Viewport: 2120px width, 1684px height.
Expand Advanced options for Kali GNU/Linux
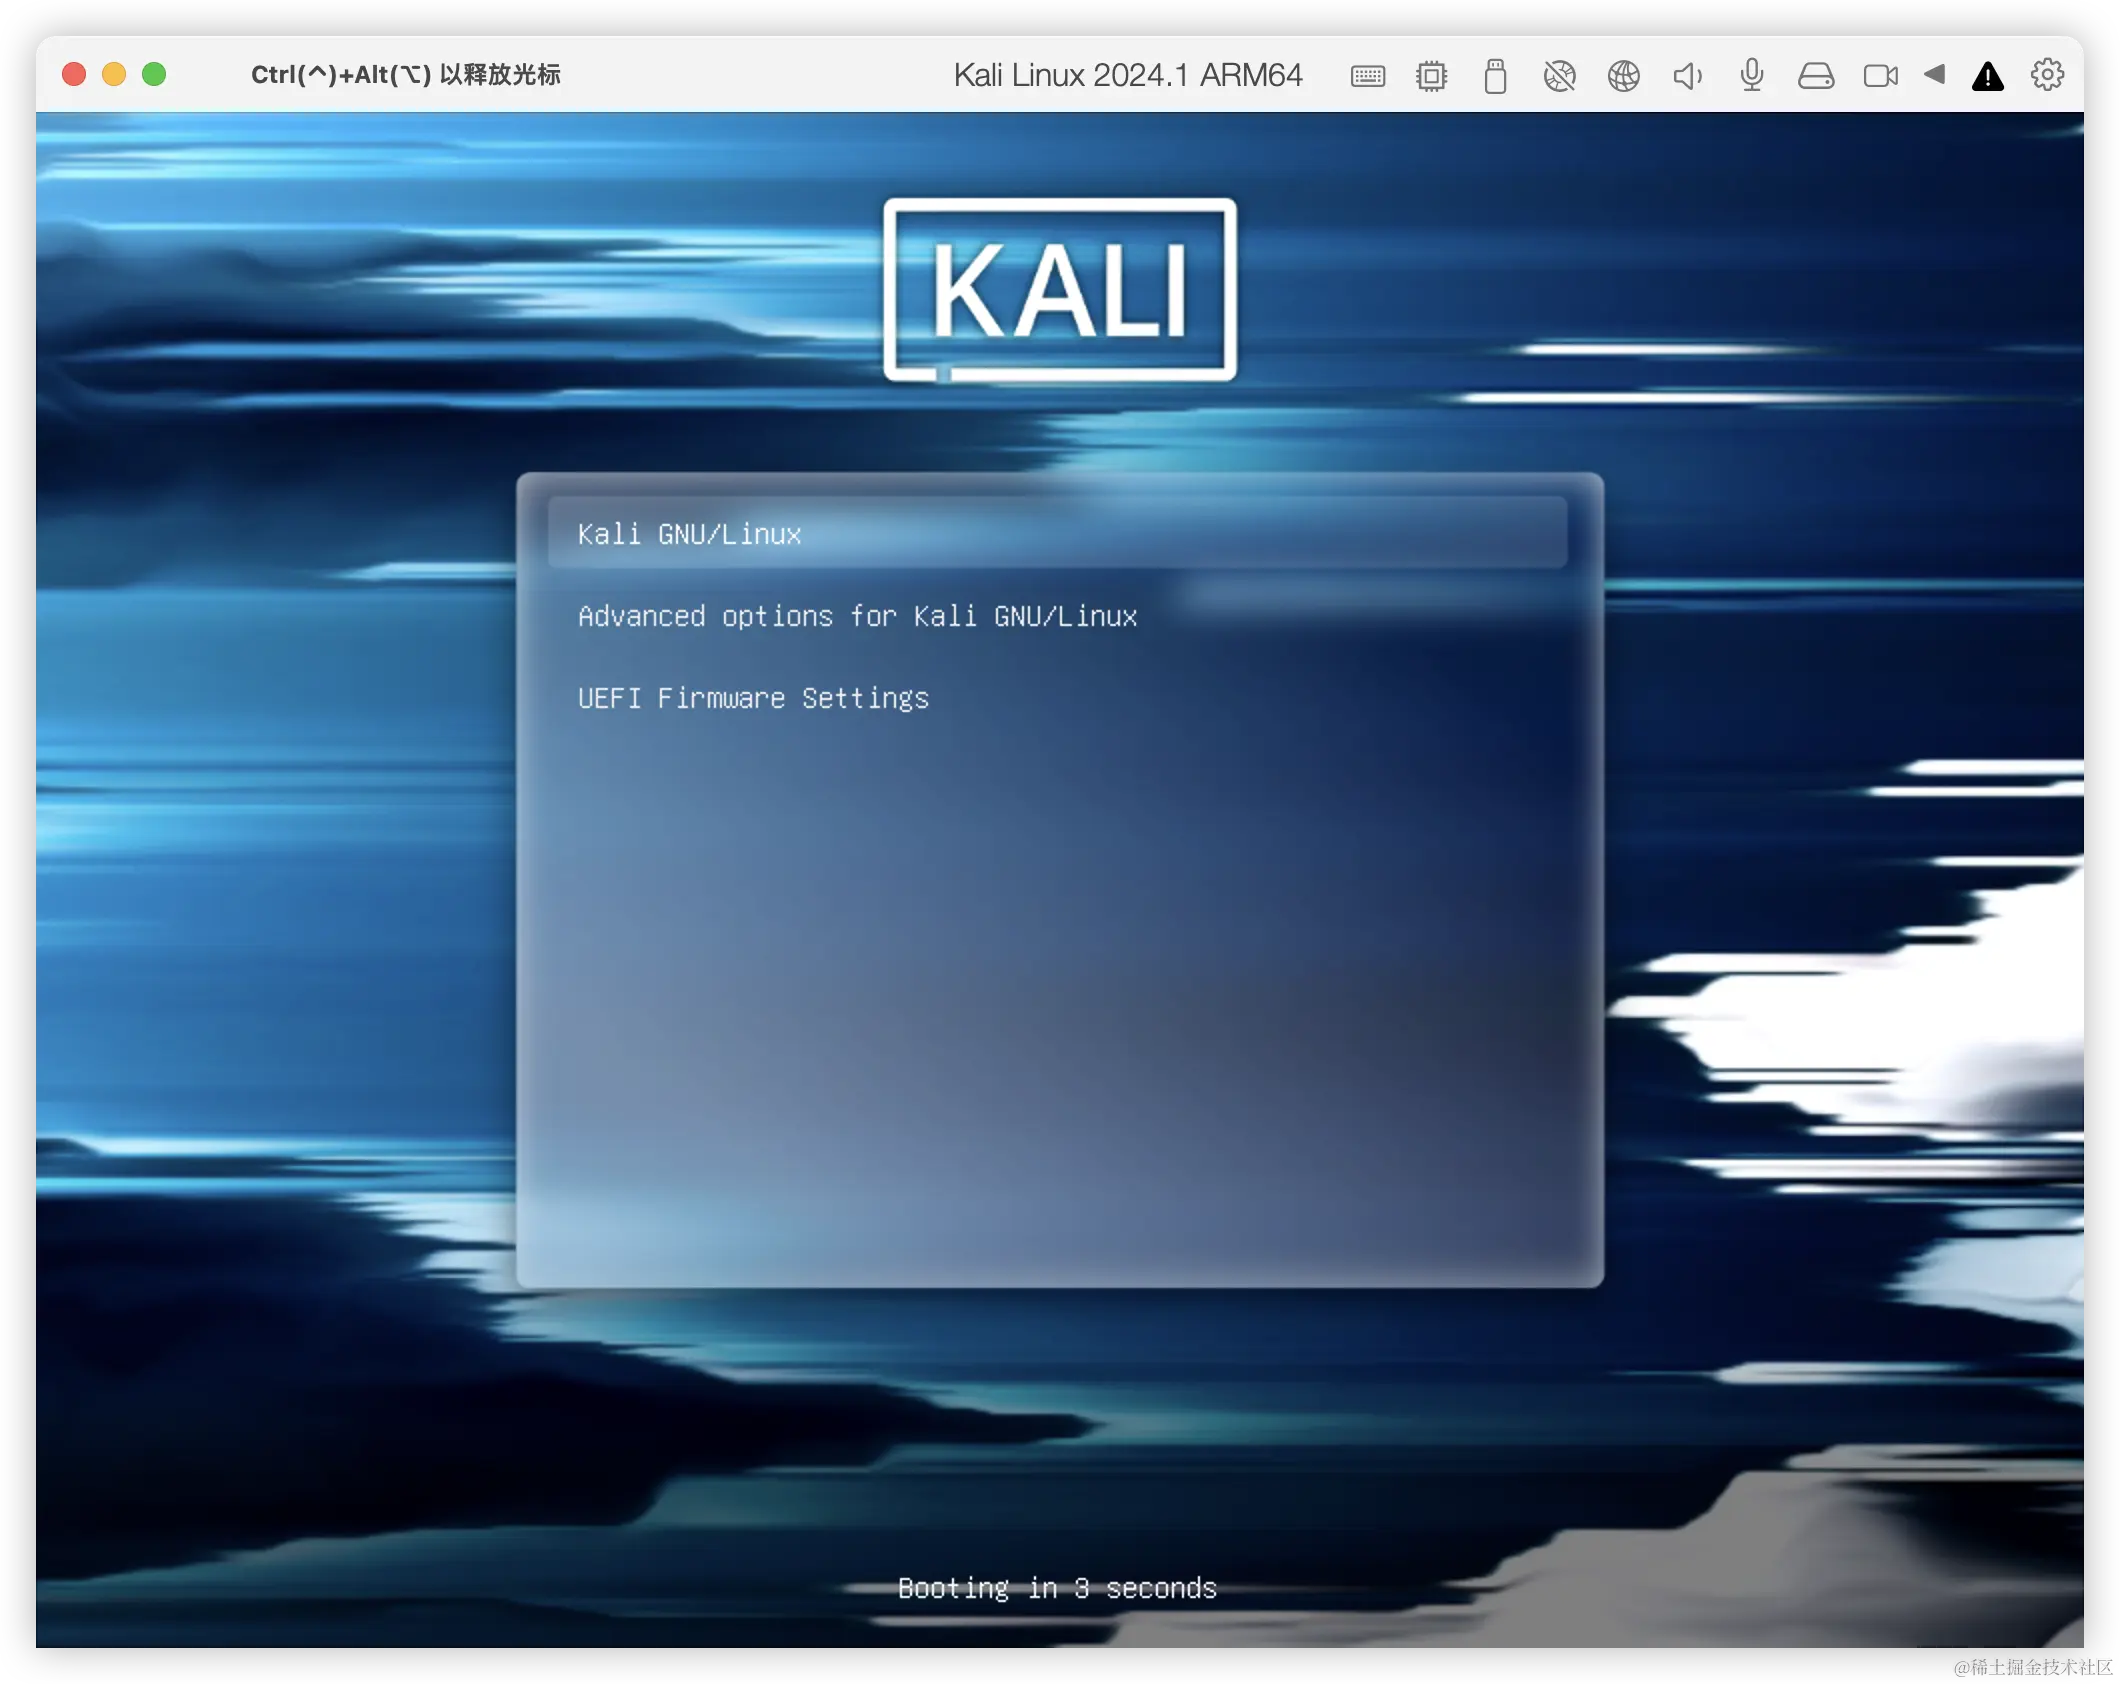pyautogui.click(x=857, y=616)
